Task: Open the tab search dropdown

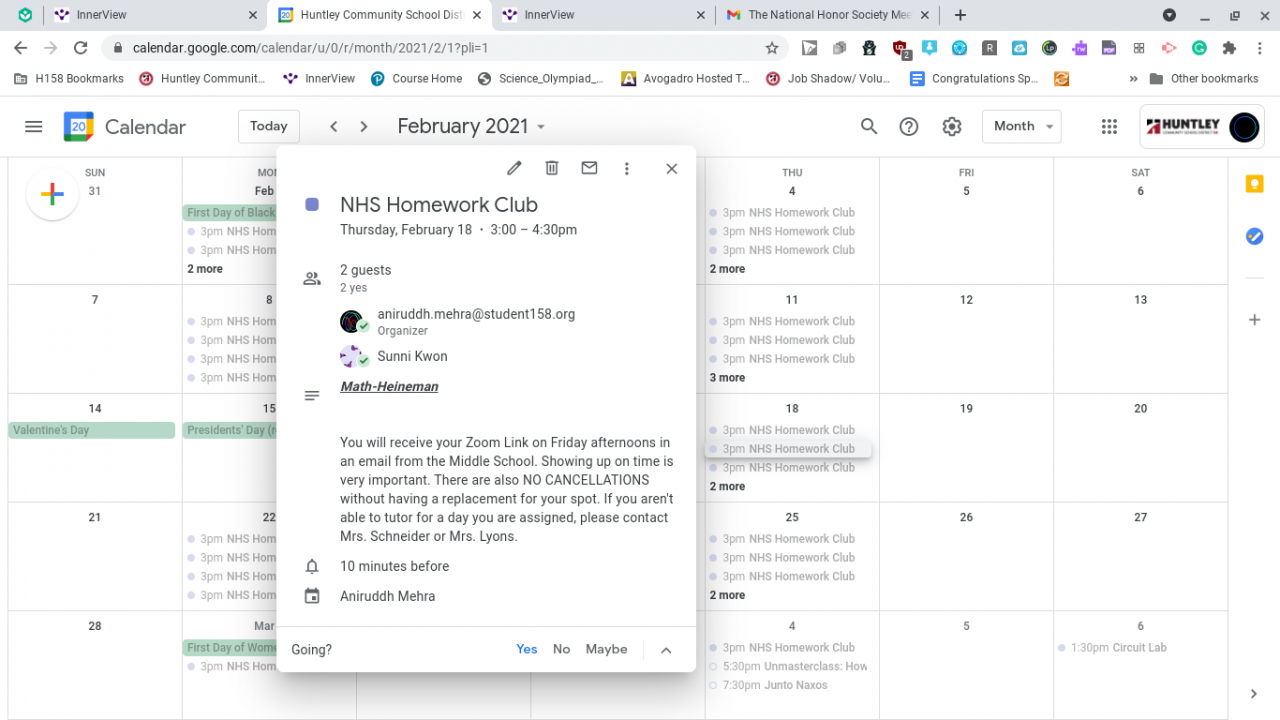Action: (1169, 15)
